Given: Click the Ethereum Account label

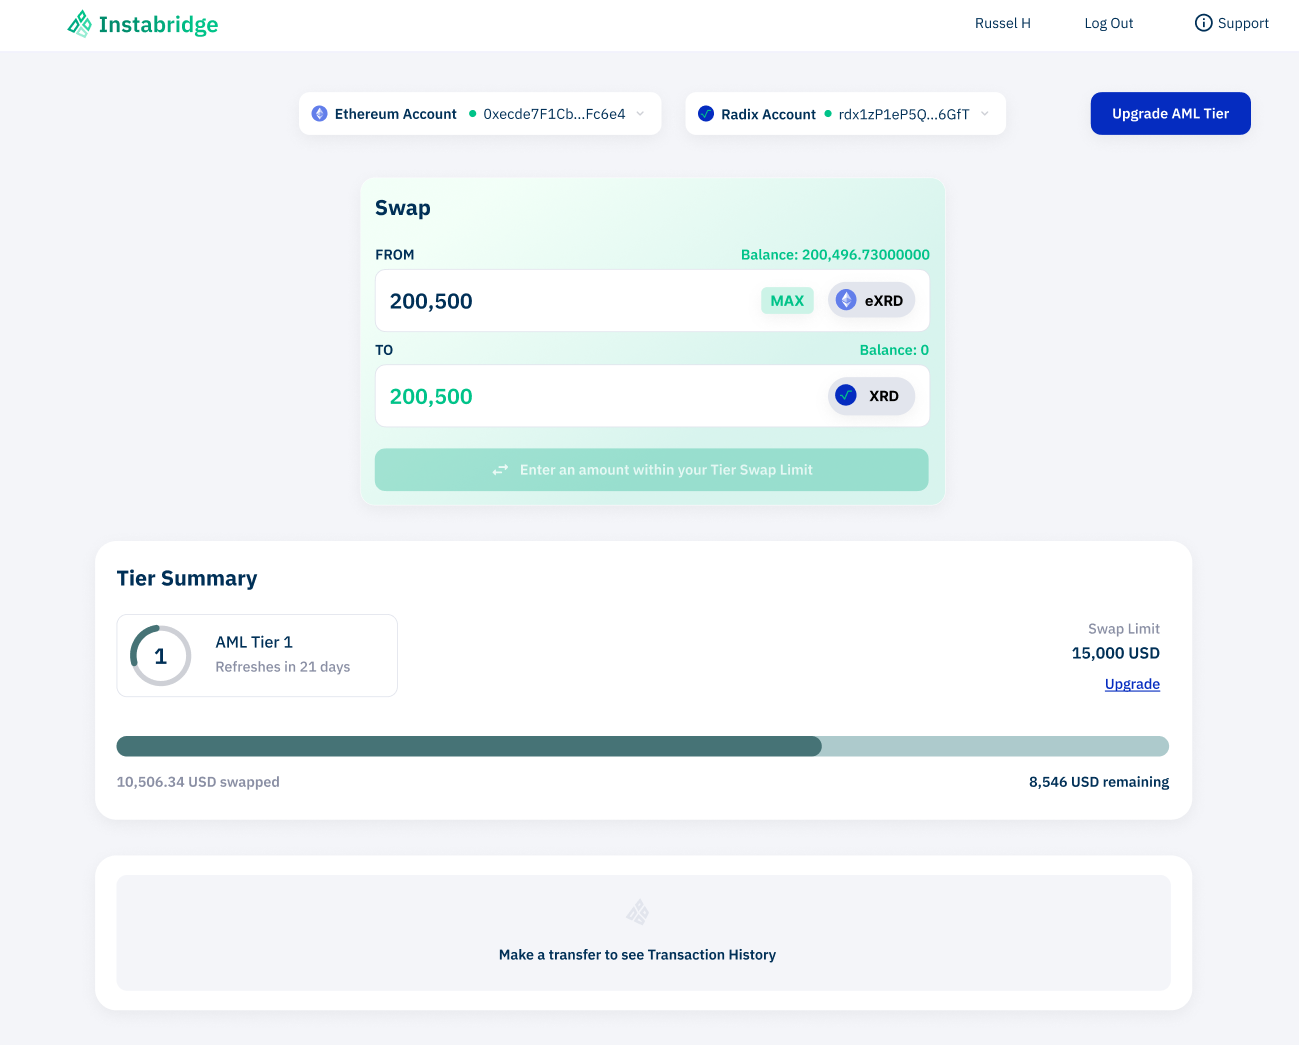Looking at the screenshot, I should pyautogui.click(x=396, y=114).
